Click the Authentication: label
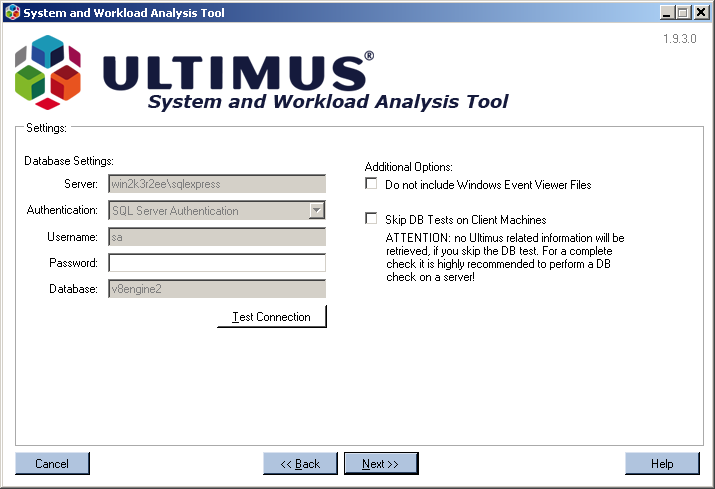This screenshot has height=489, width=715. (62, 210)
